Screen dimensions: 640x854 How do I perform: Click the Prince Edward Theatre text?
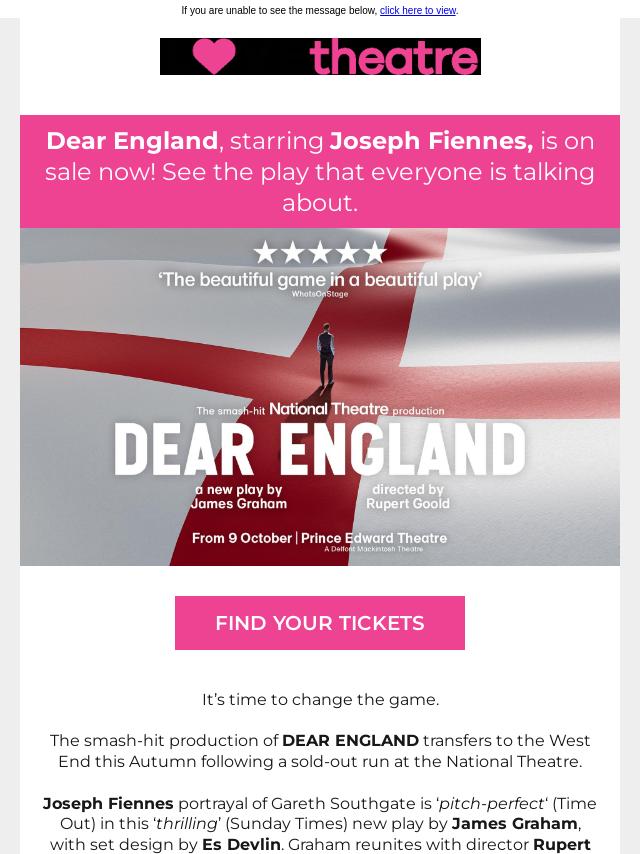[x=374, y=538]
